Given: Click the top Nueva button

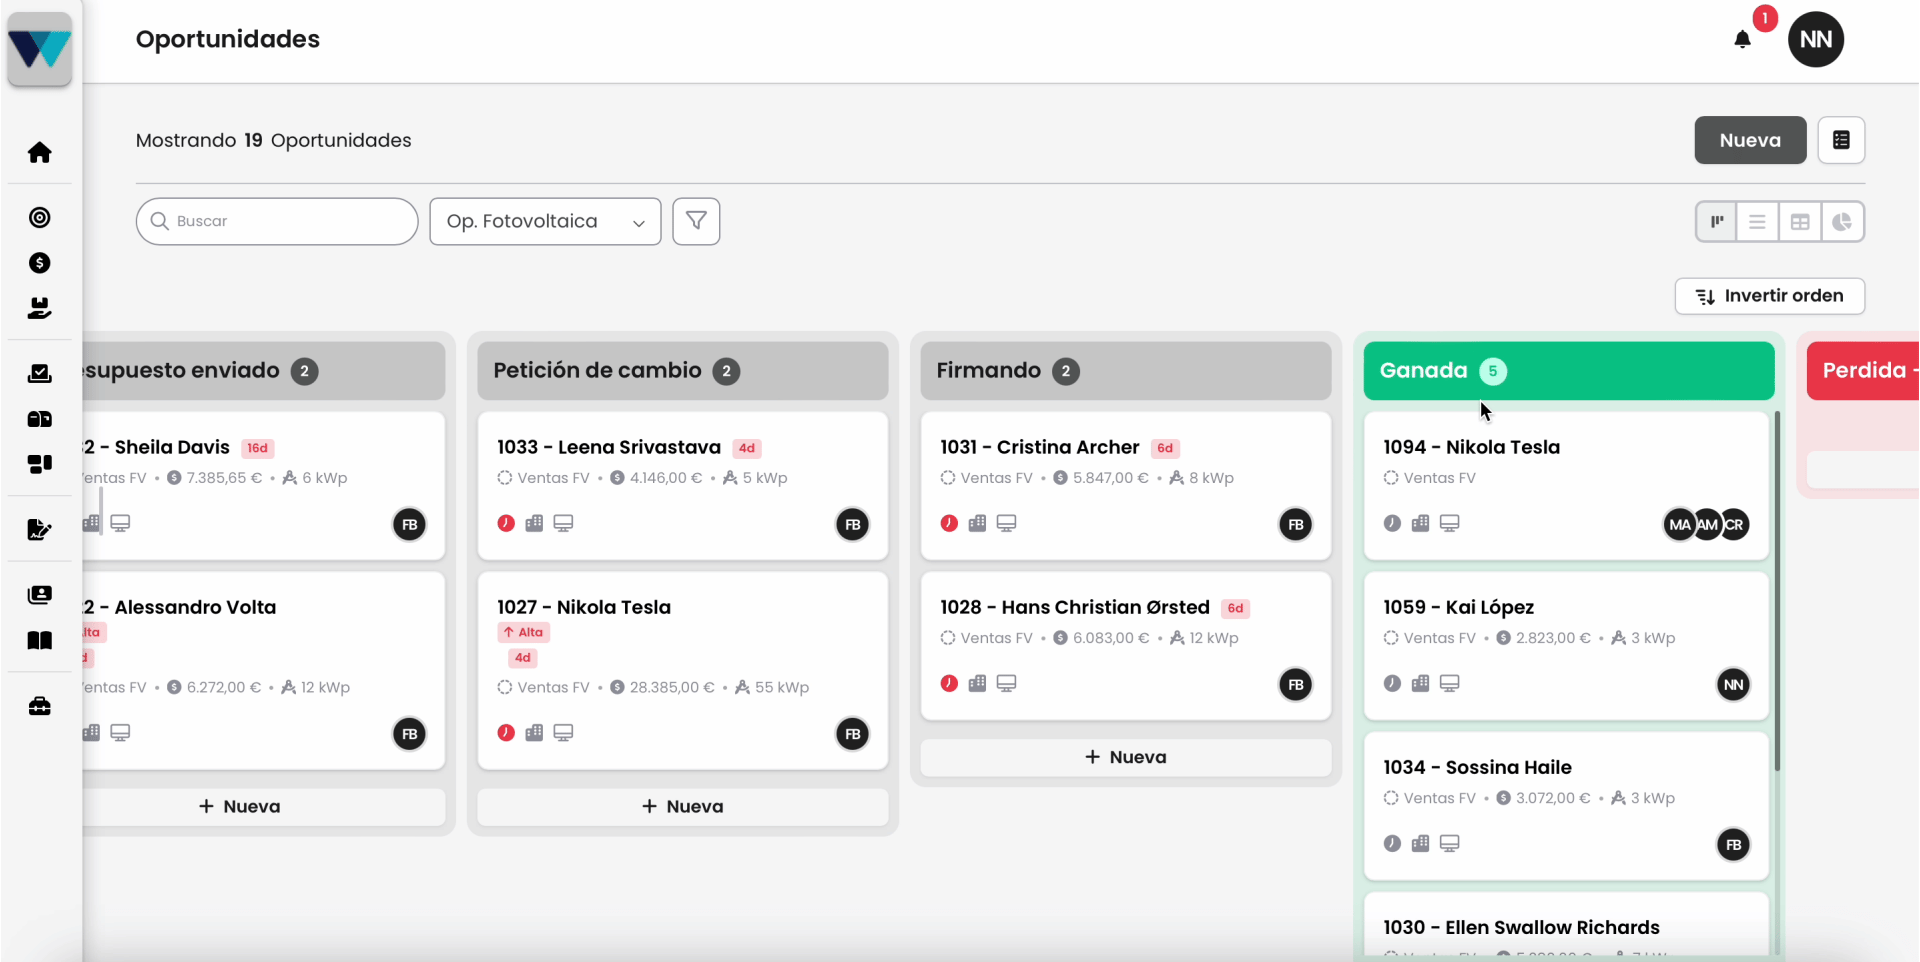Looking at the screenshot, I should (x=1750, y=140).
